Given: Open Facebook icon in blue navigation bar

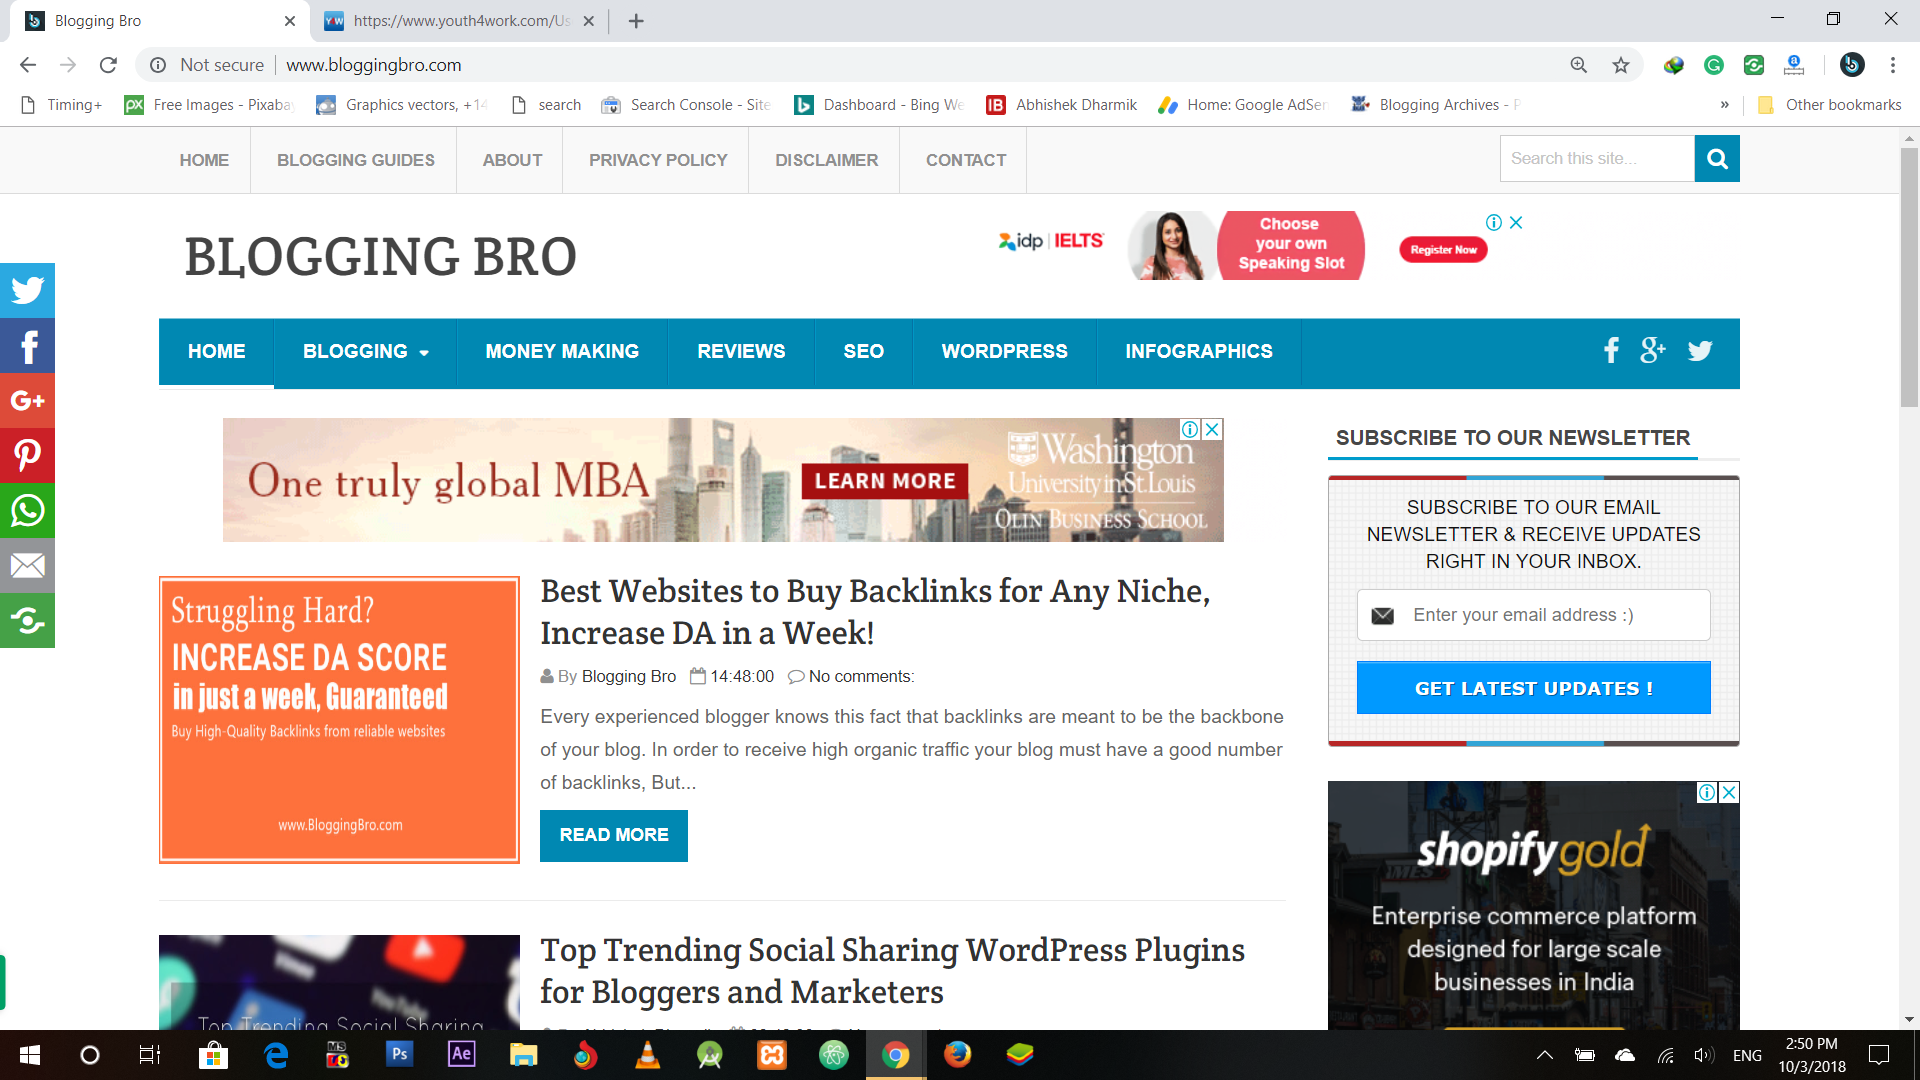Looking at the screenshot, I should click(1611, 351).
